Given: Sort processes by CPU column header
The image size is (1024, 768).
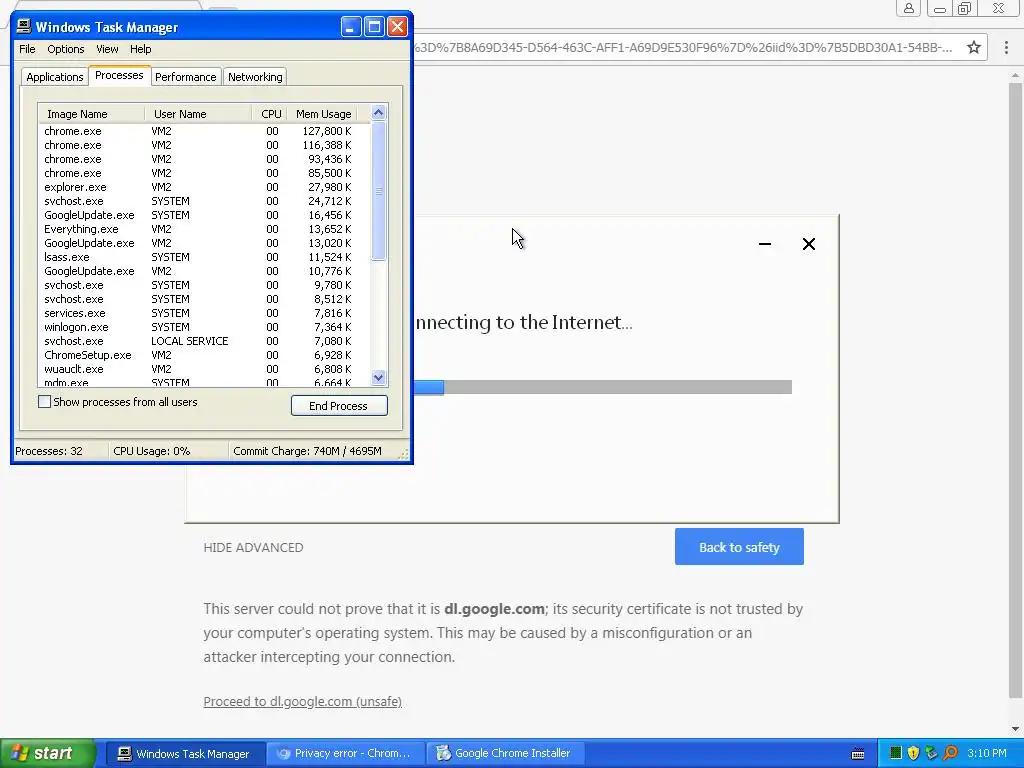Looking at the screenshot, I should [x=269, y=114].
